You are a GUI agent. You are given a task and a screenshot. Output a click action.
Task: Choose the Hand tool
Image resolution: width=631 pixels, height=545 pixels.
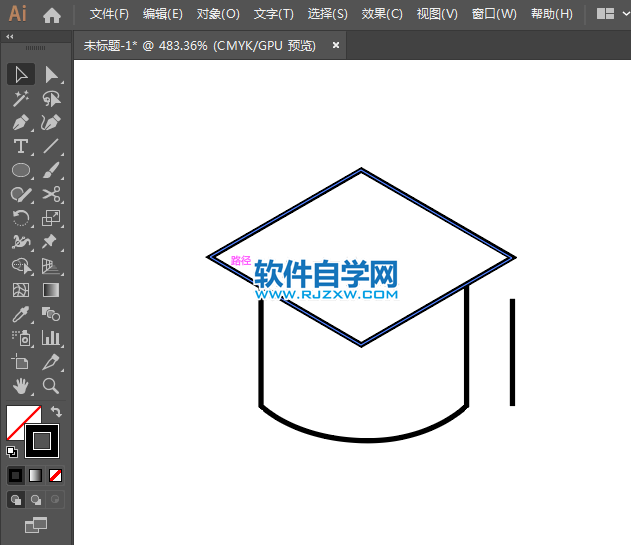point(20,386)
